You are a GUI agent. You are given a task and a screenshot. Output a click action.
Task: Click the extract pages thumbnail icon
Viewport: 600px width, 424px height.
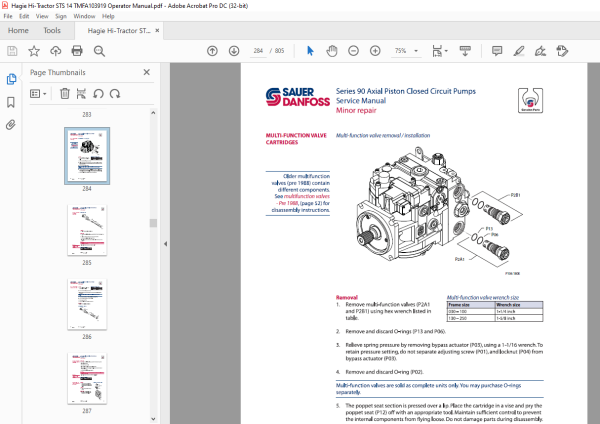click(x=81, y=93)
